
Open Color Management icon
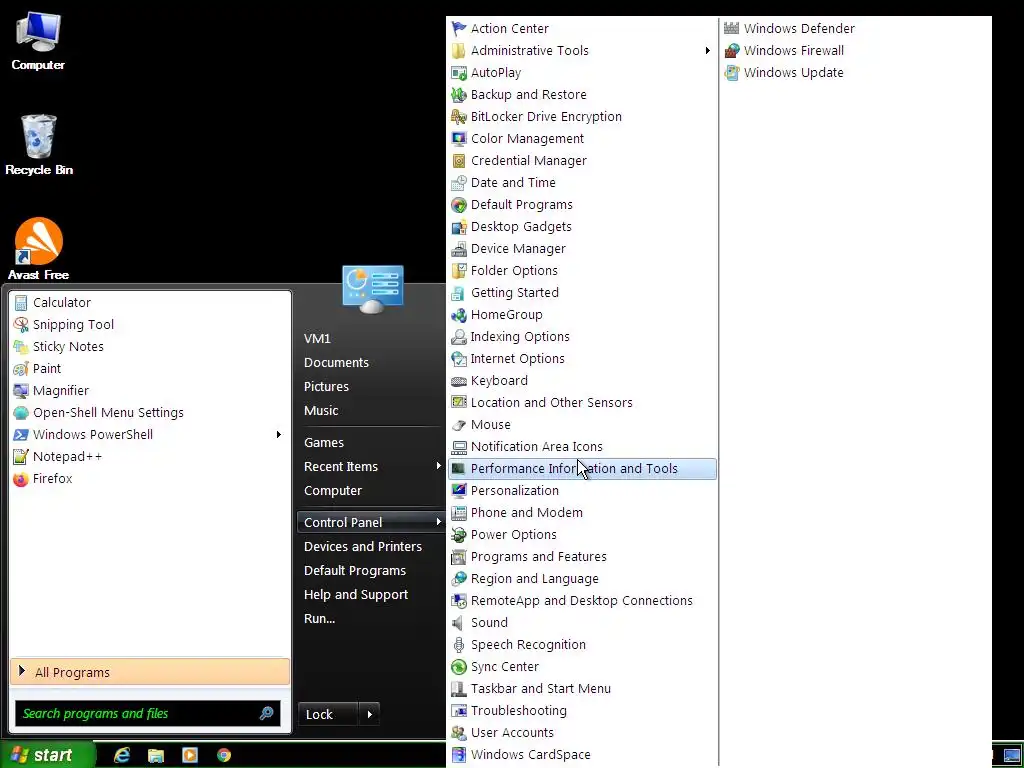(x=459, y=138)
